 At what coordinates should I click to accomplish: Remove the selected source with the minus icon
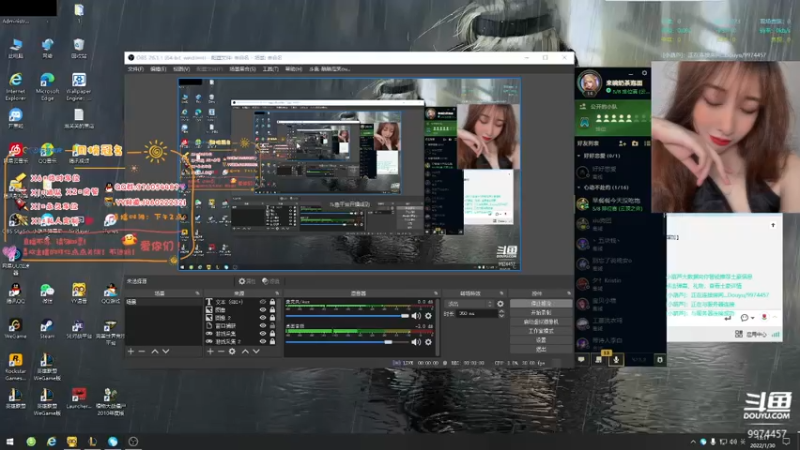[x=221, y=352]
